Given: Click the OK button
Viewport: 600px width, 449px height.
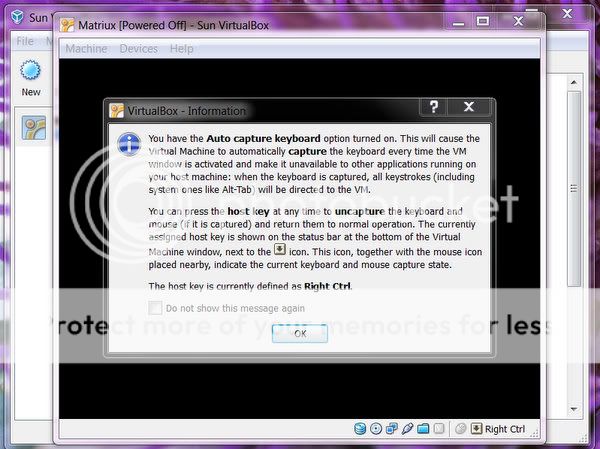Looking at the screenshot, I should (x=300, y=333).
